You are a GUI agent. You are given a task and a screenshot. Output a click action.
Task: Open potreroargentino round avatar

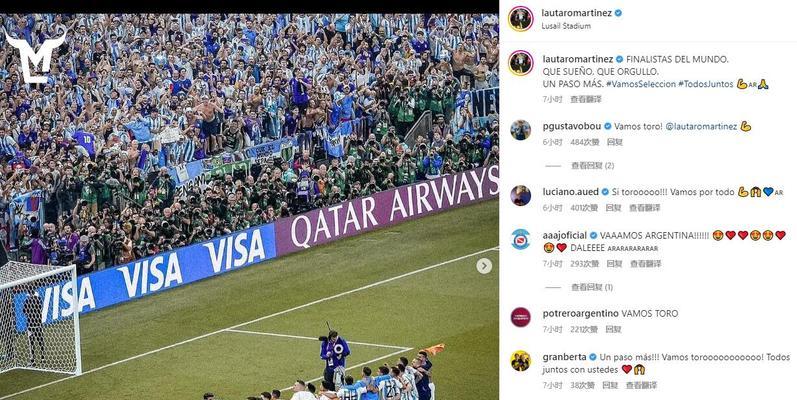coord(520,317)
